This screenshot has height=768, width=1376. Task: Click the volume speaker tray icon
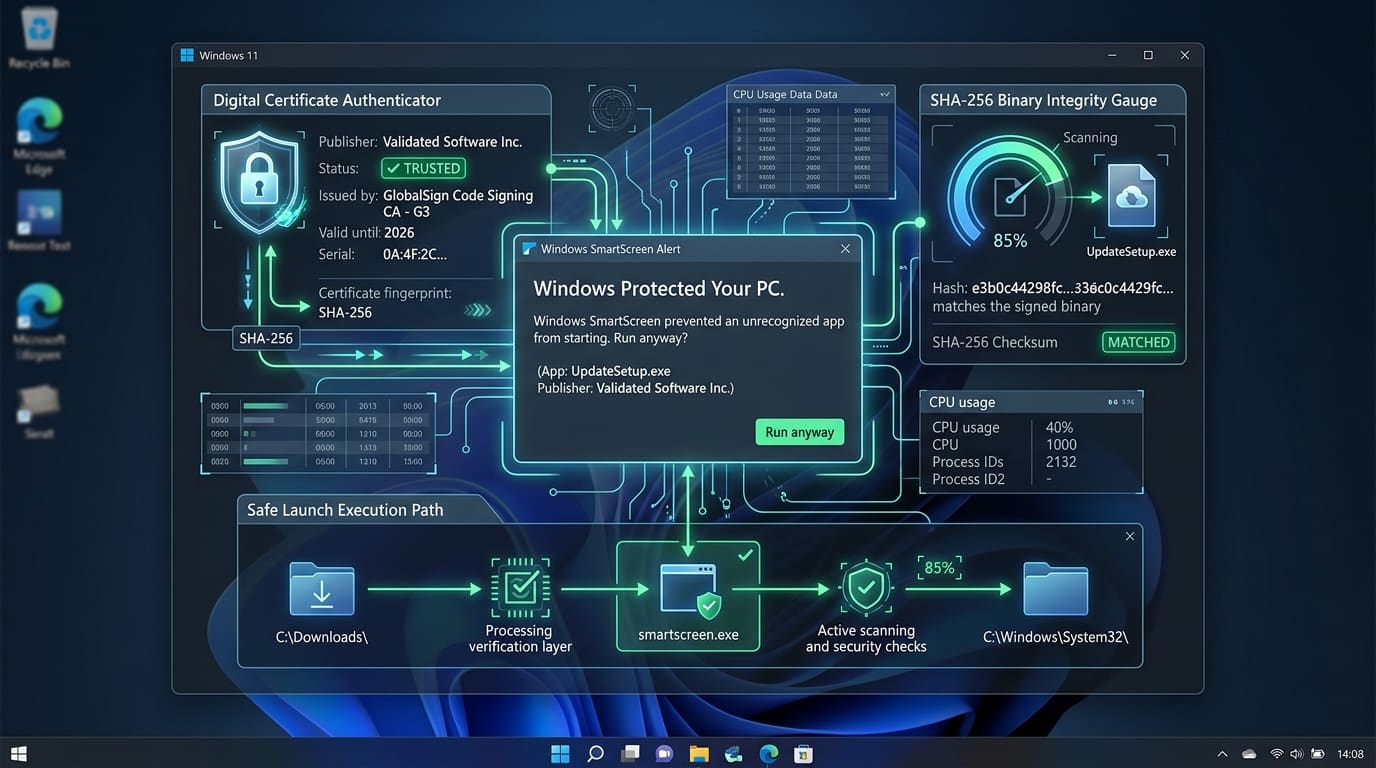tap(1297, 753)
